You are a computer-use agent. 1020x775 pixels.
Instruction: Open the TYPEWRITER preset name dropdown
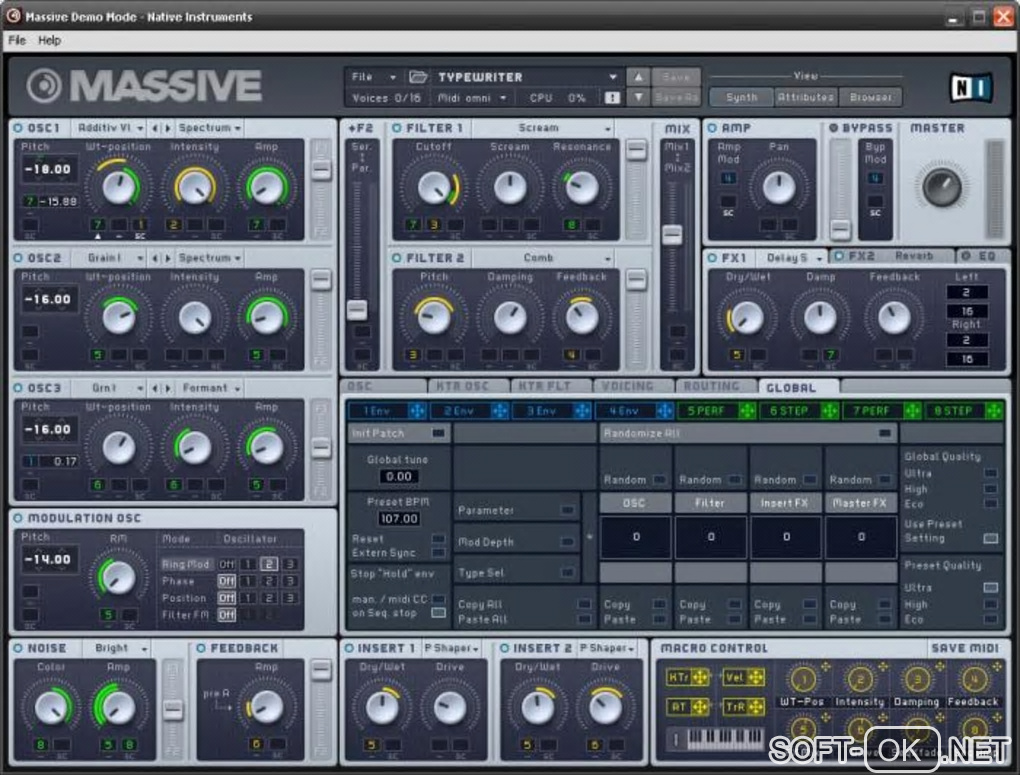(526, 77)
